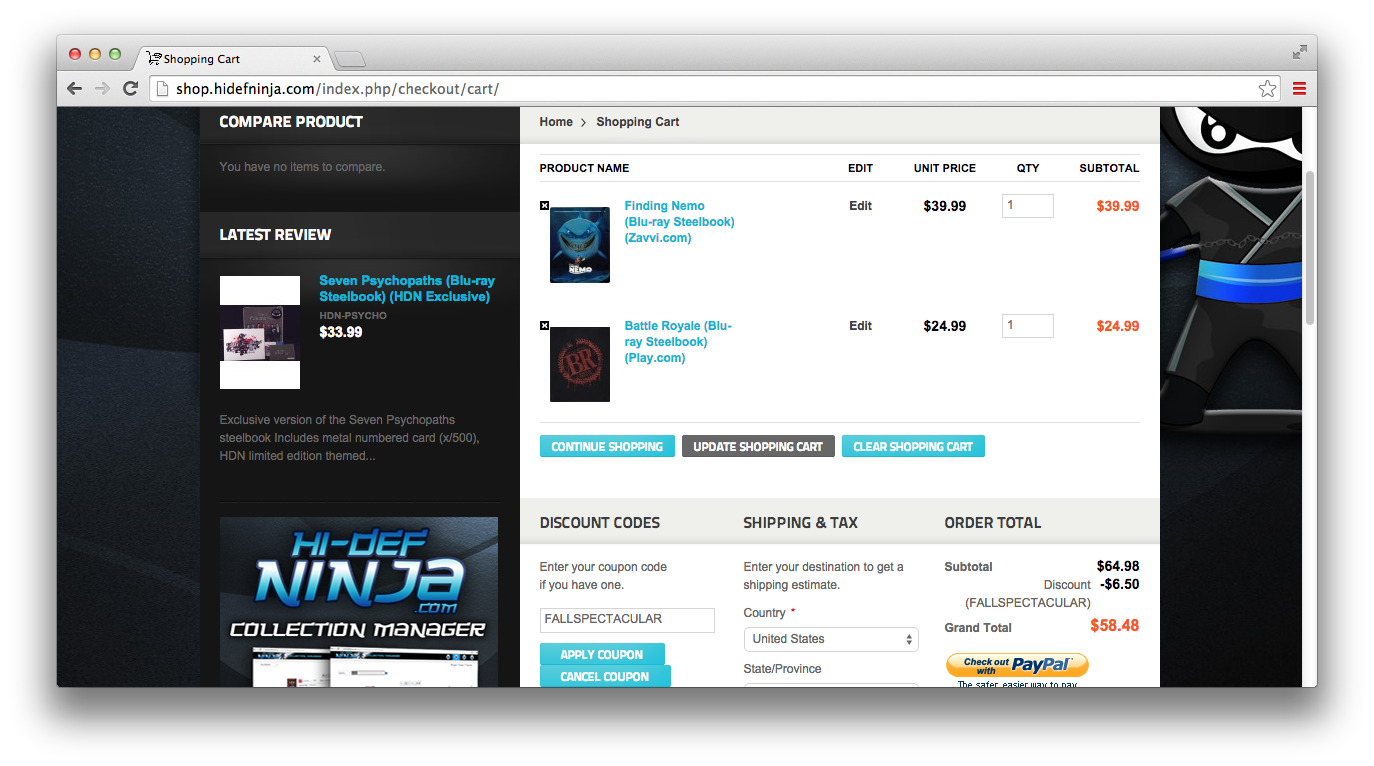Remove Battle Royale with the X icon
1374x766 pixels.
tap(544, 325)
